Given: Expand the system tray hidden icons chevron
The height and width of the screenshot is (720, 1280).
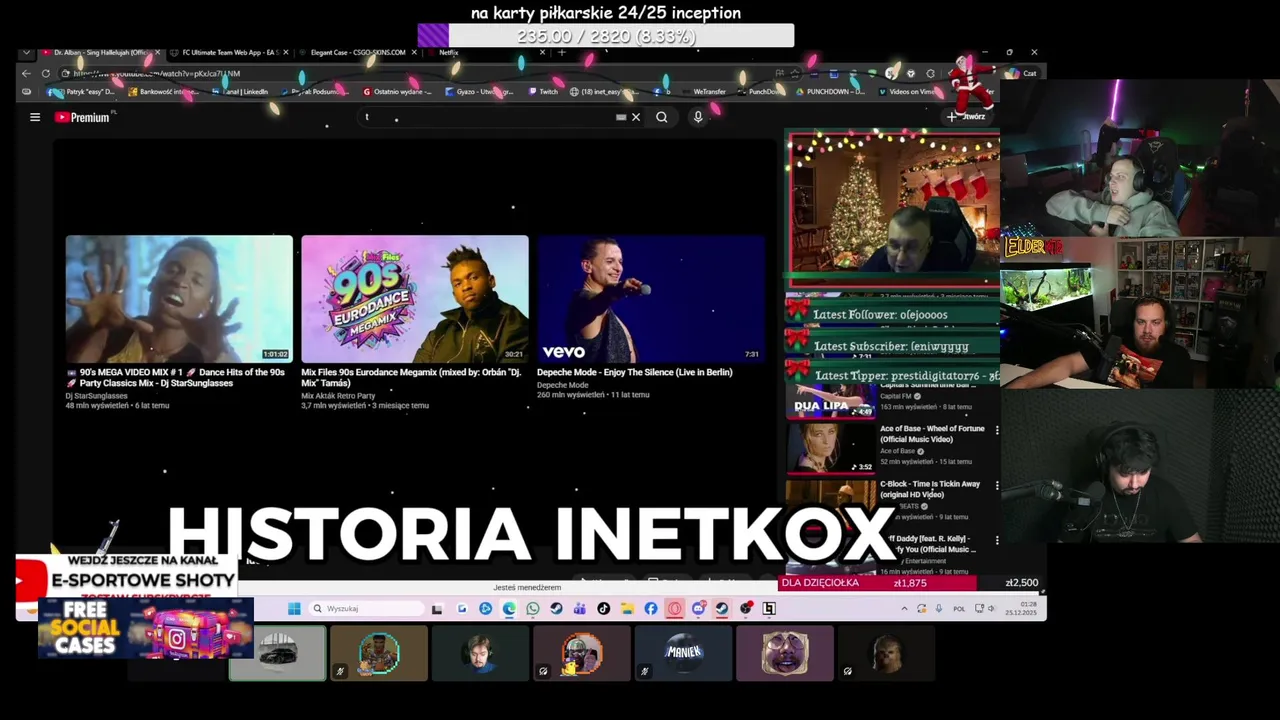Looking at the screenshot, I should pos(904,608).
